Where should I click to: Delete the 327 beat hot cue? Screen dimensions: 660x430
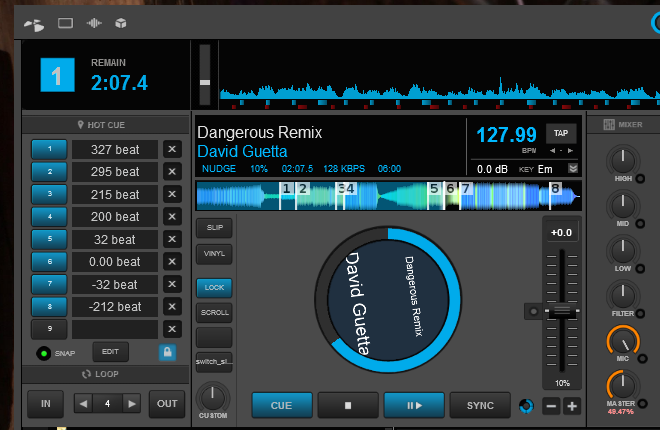coord(172,149)
